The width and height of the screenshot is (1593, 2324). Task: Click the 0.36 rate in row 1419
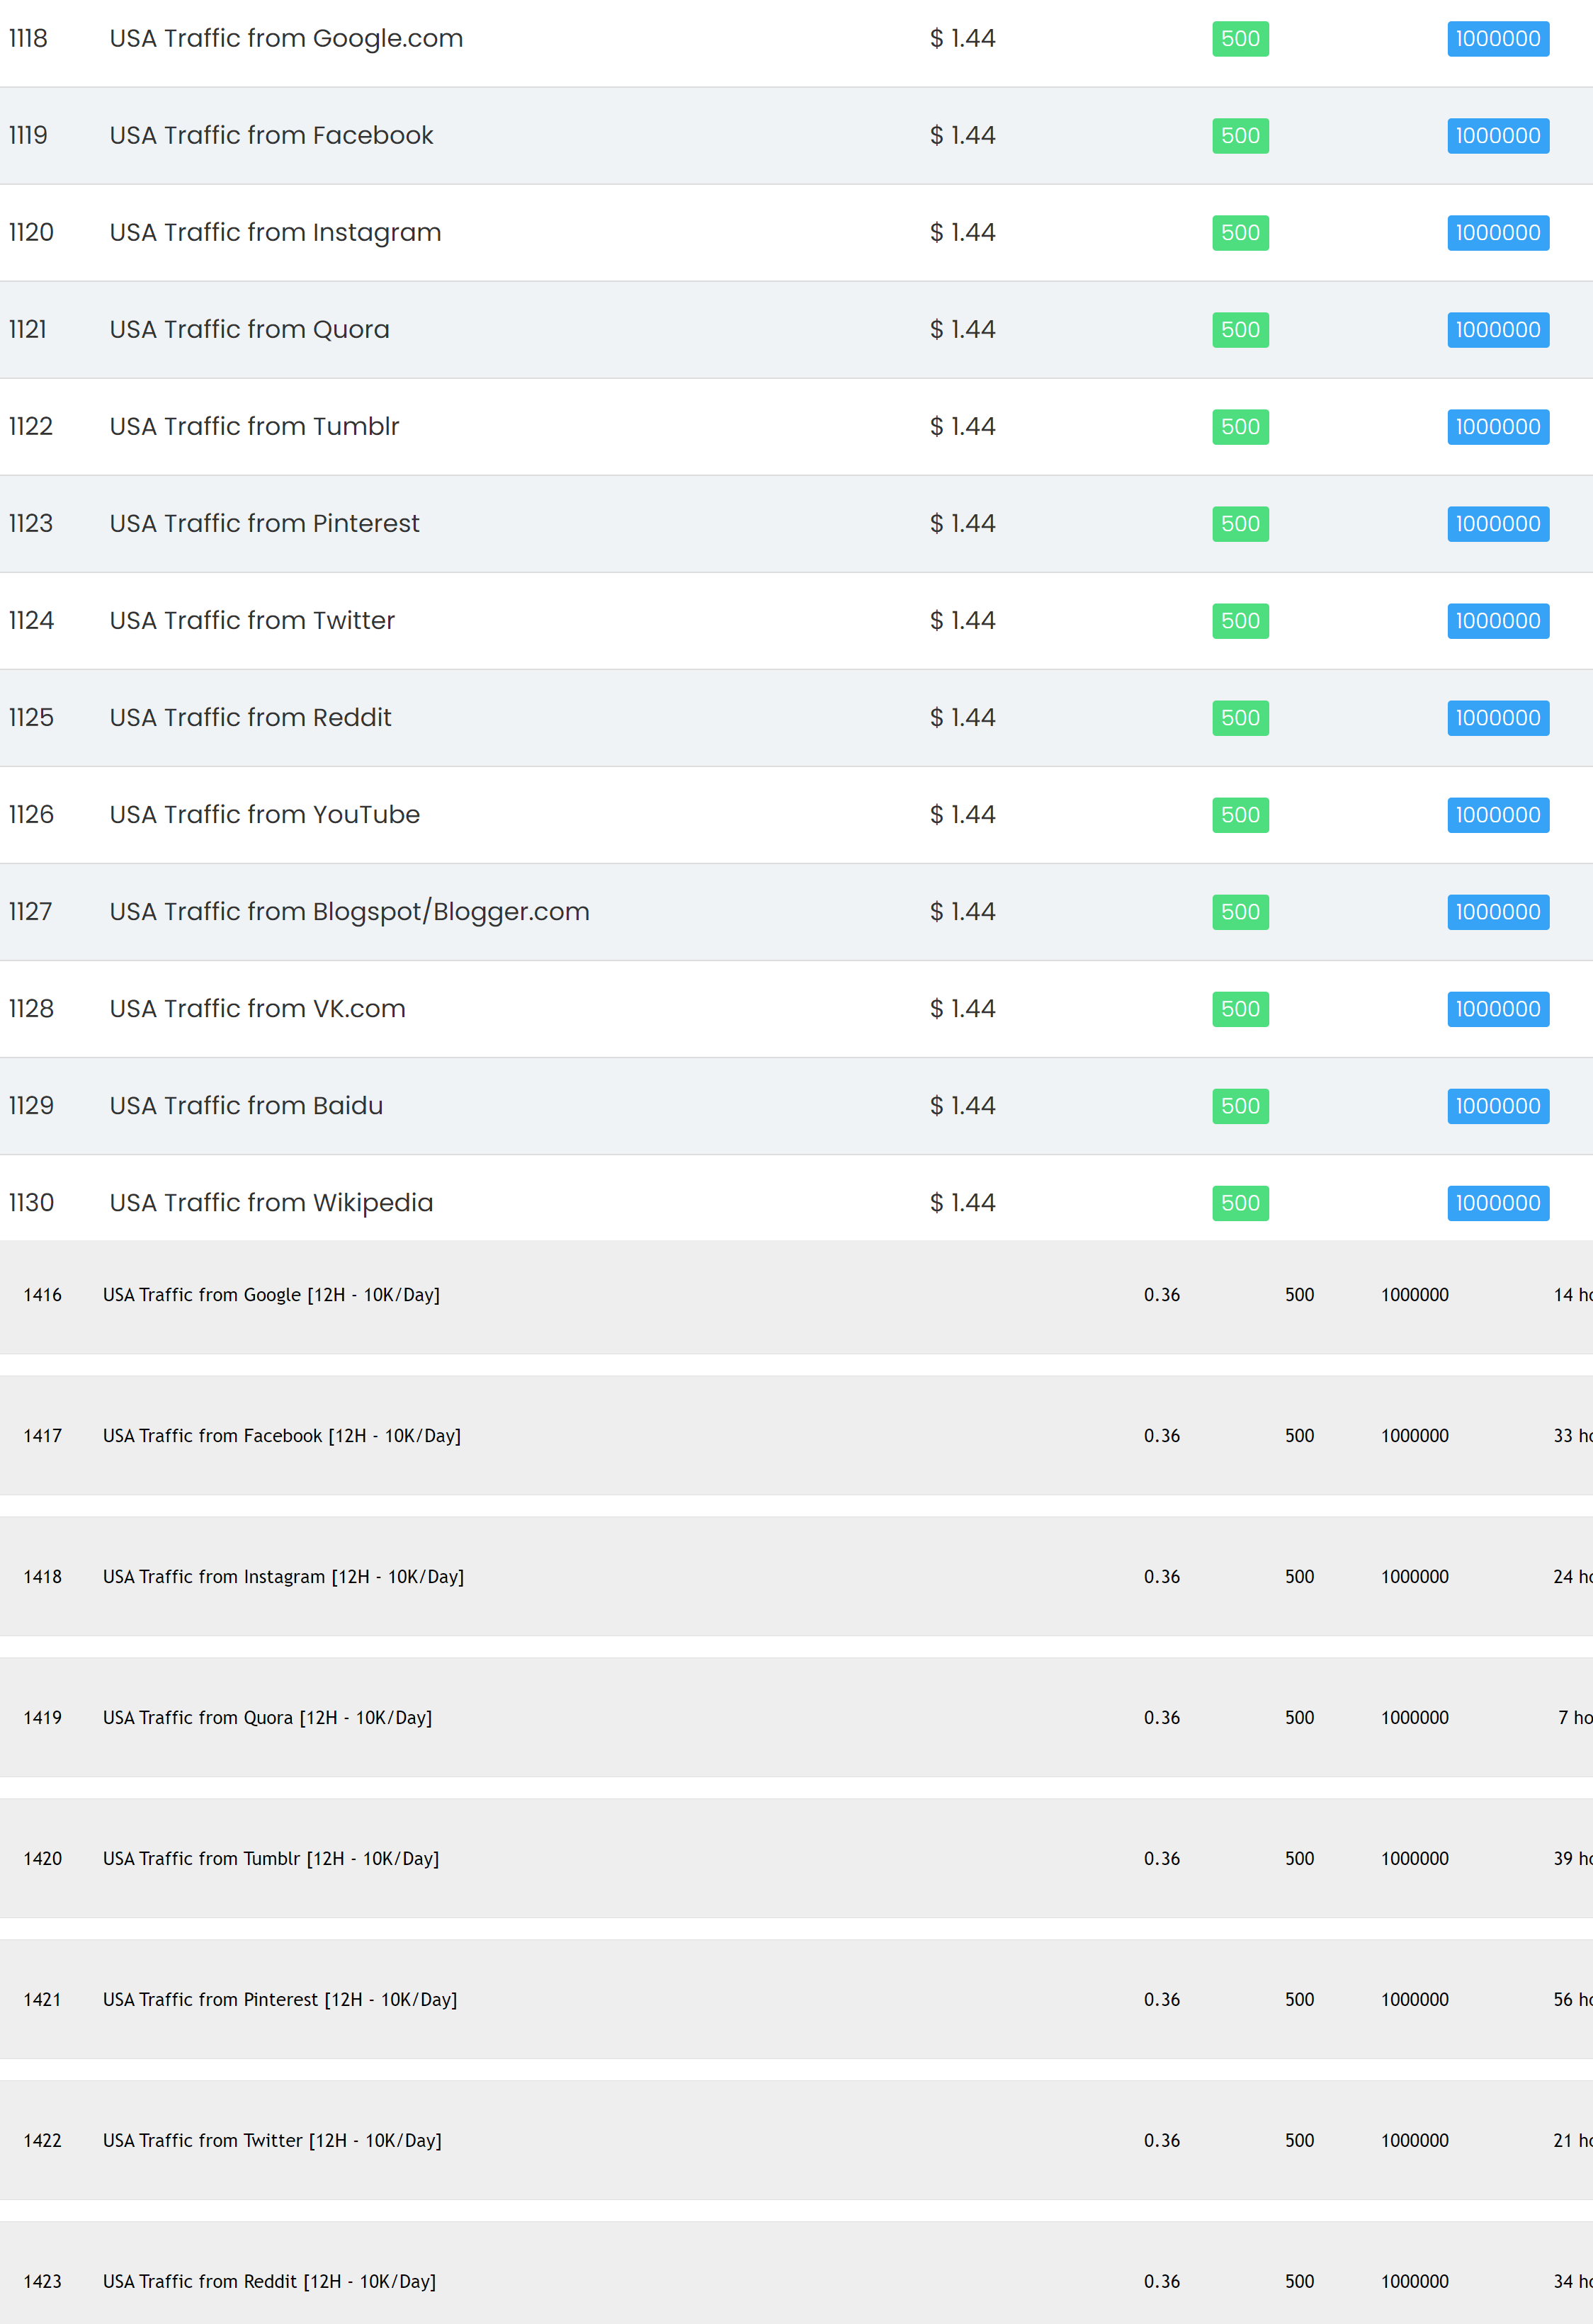click(x=1162, y=1718)
